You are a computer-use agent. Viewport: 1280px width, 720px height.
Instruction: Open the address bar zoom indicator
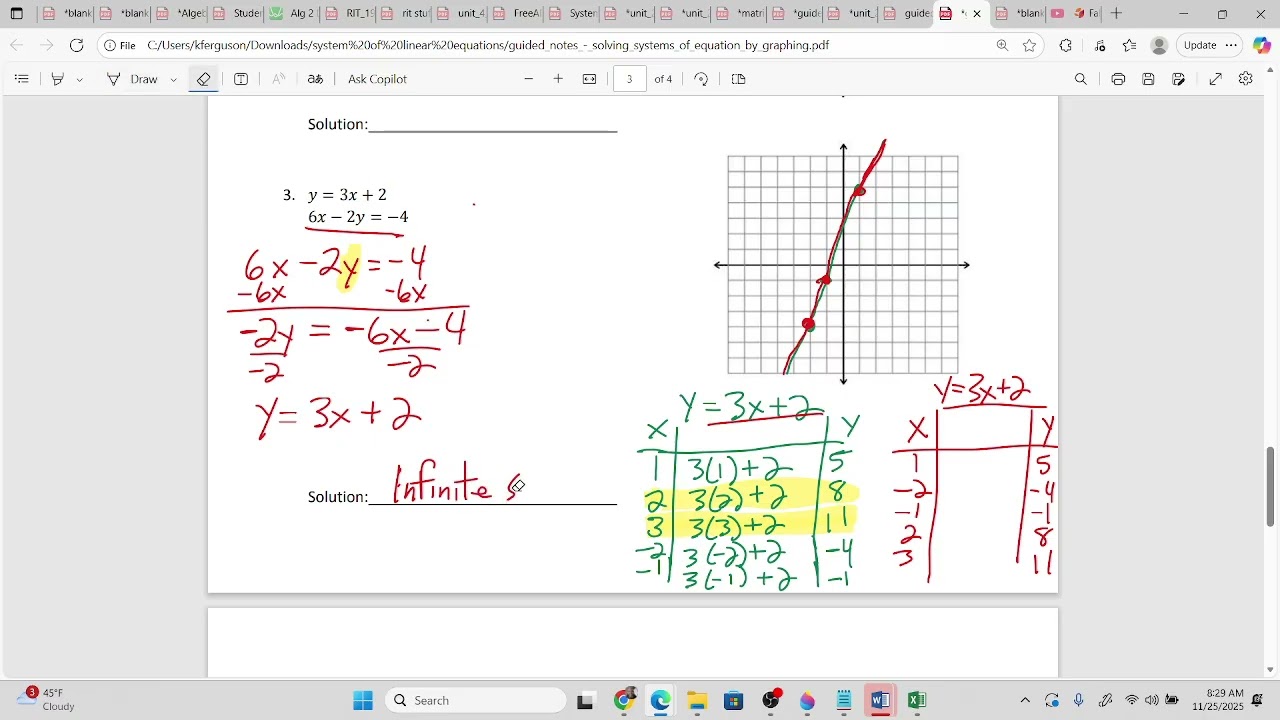(x=1002, y=45)
